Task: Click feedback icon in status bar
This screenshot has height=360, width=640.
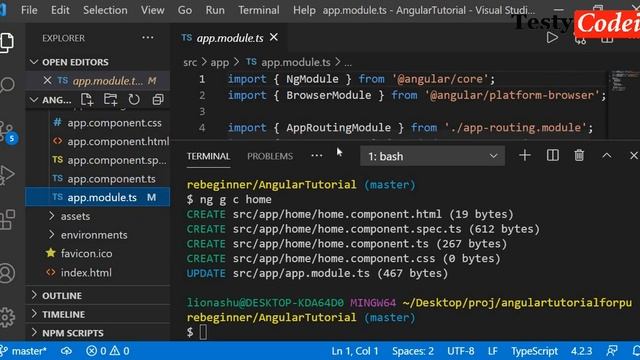Action: [611, 351]
